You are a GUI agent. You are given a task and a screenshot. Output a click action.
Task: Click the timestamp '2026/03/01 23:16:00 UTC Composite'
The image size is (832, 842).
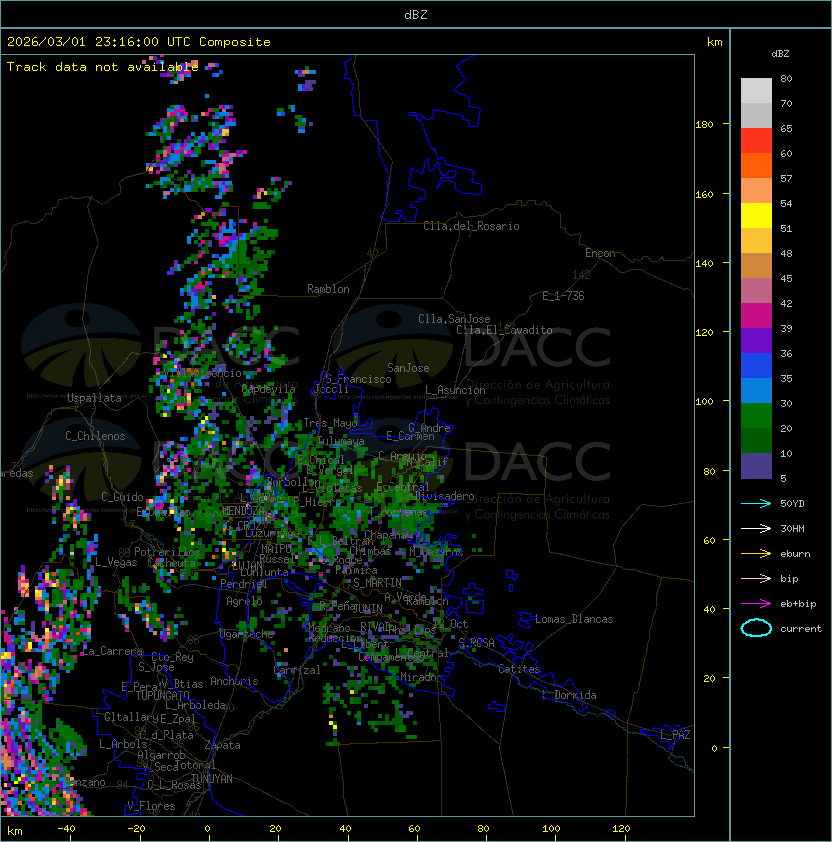point(139,42)
